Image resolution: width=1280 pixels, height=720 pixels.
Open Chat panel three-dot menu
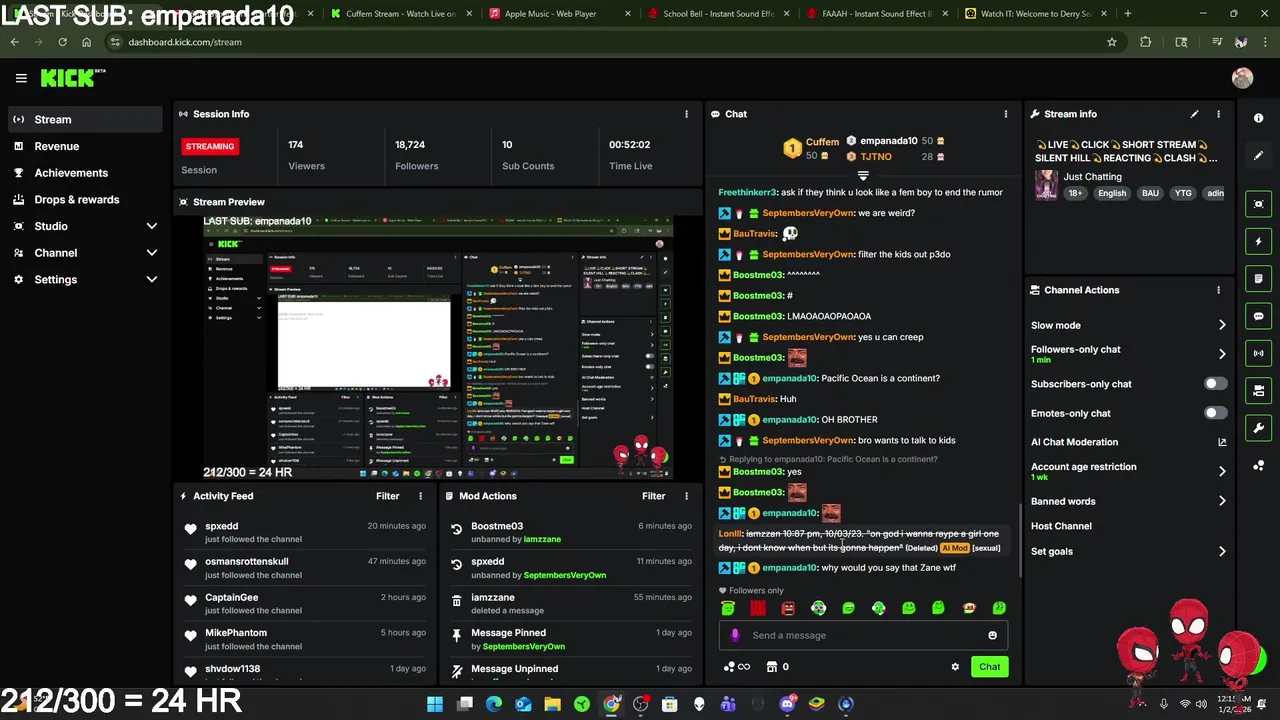point(1005,114)
